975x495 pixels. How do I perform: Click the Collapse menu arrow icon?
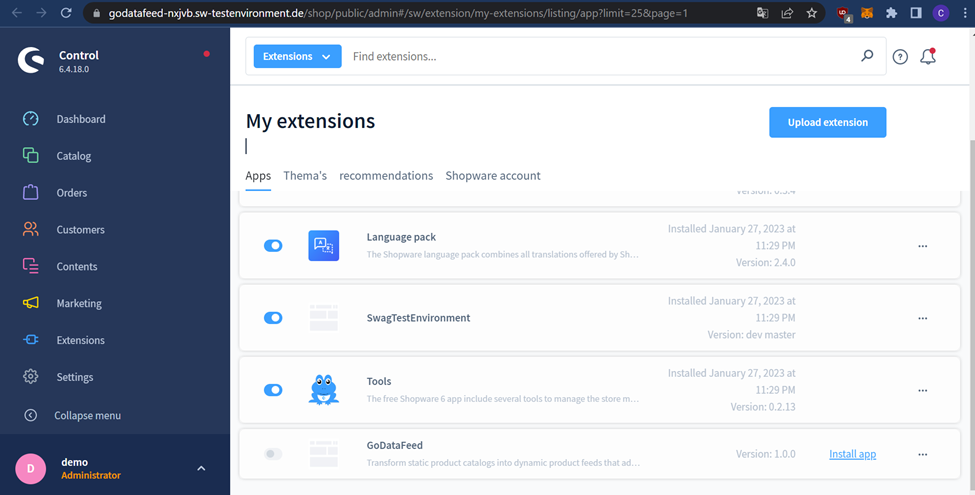click(30, 415)
